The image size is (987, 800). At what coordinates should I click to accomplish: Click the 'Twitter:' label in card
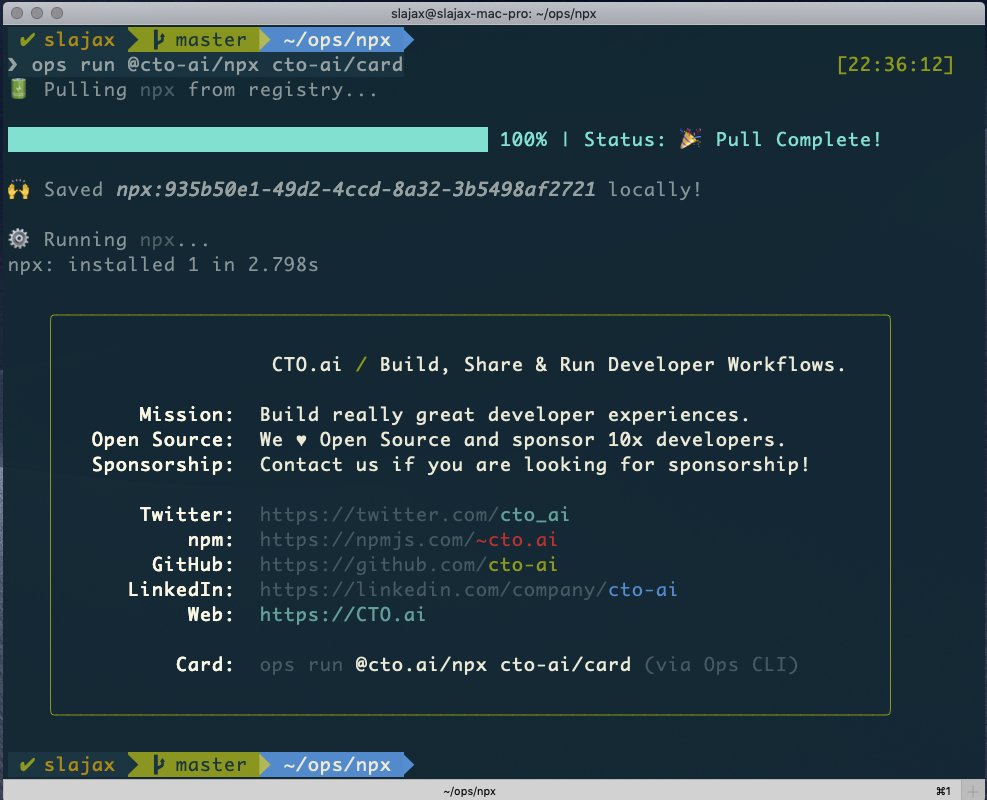(186, 515)
